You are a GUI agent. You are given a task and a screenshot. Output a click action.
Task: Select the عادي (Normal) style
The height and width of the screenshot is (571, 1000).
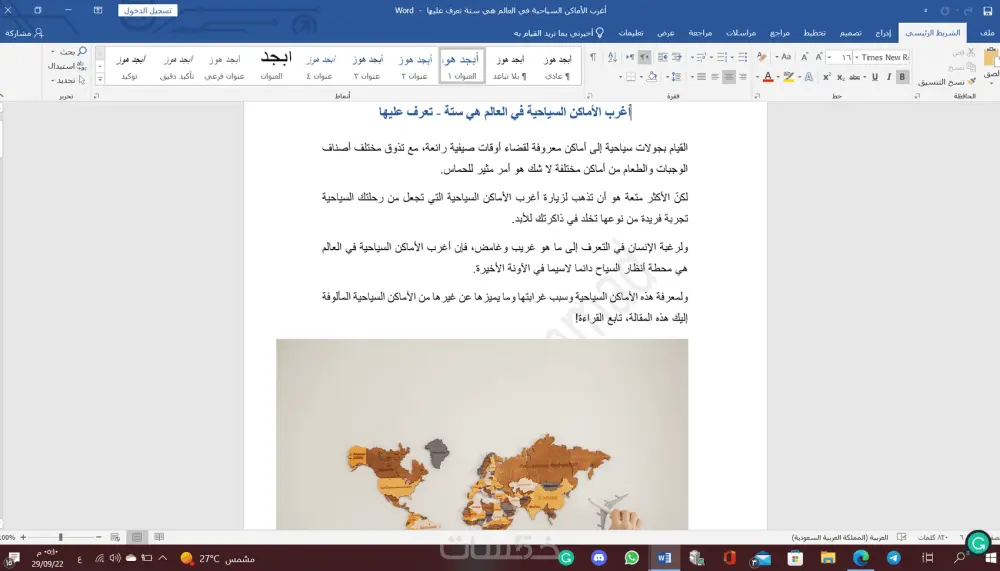click(557, 66)
